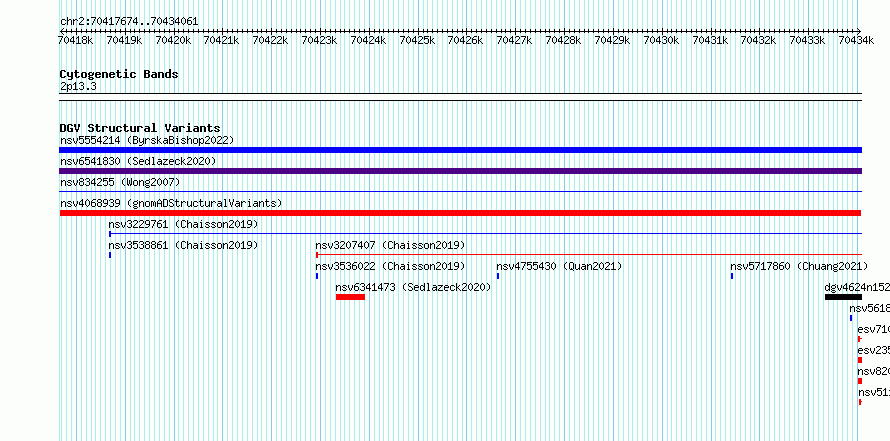890x441 pixels.
Task: Select the blue nsv4755430 marker
Action: click(498, 276)
